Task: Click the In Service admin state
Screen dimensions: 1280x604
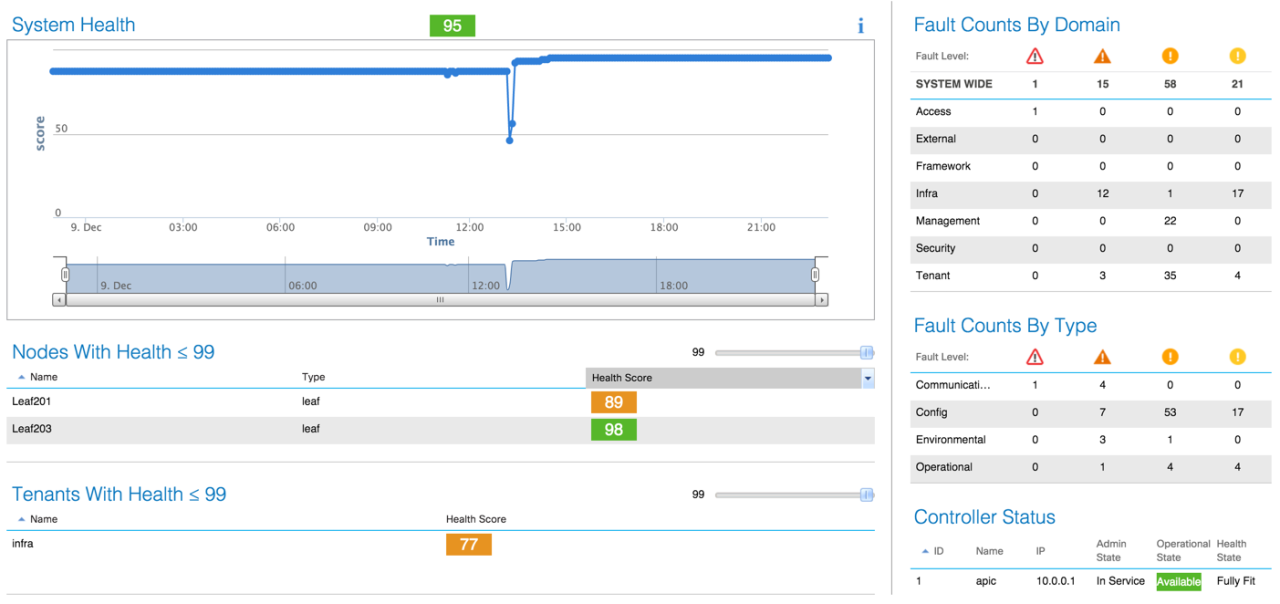Action: pos(1120,581)
